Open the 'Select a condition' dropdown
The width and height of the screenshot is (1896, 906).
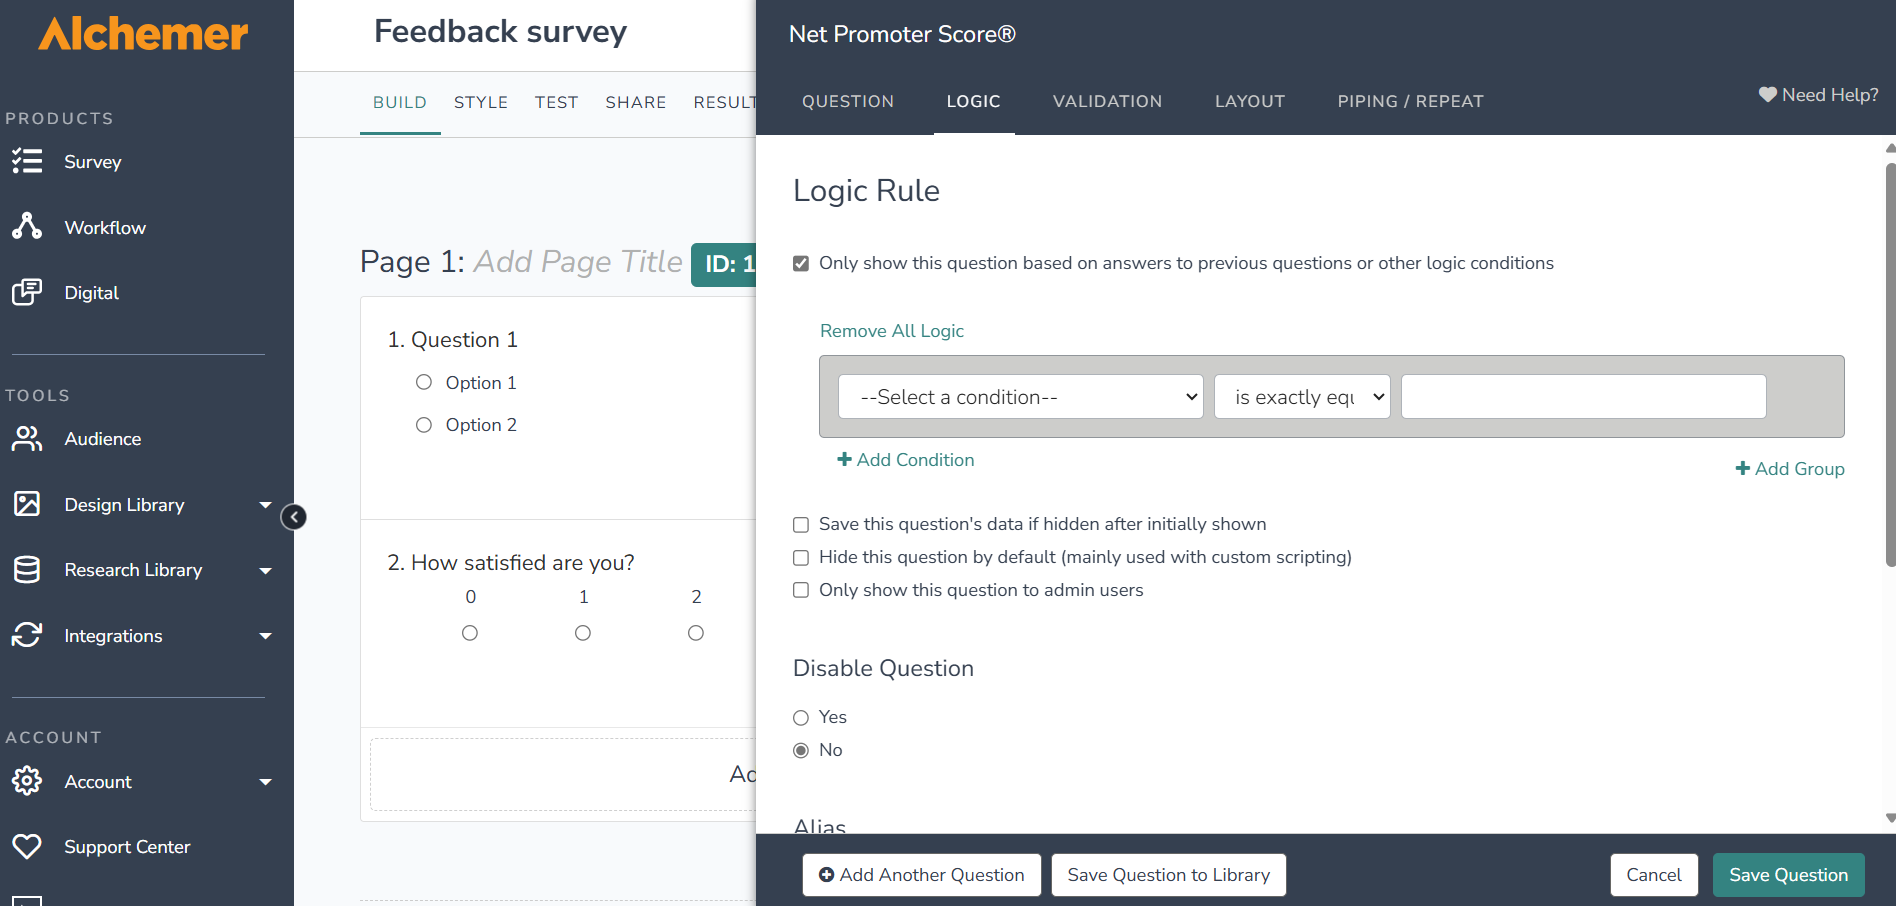click(x=1020, y=397)
